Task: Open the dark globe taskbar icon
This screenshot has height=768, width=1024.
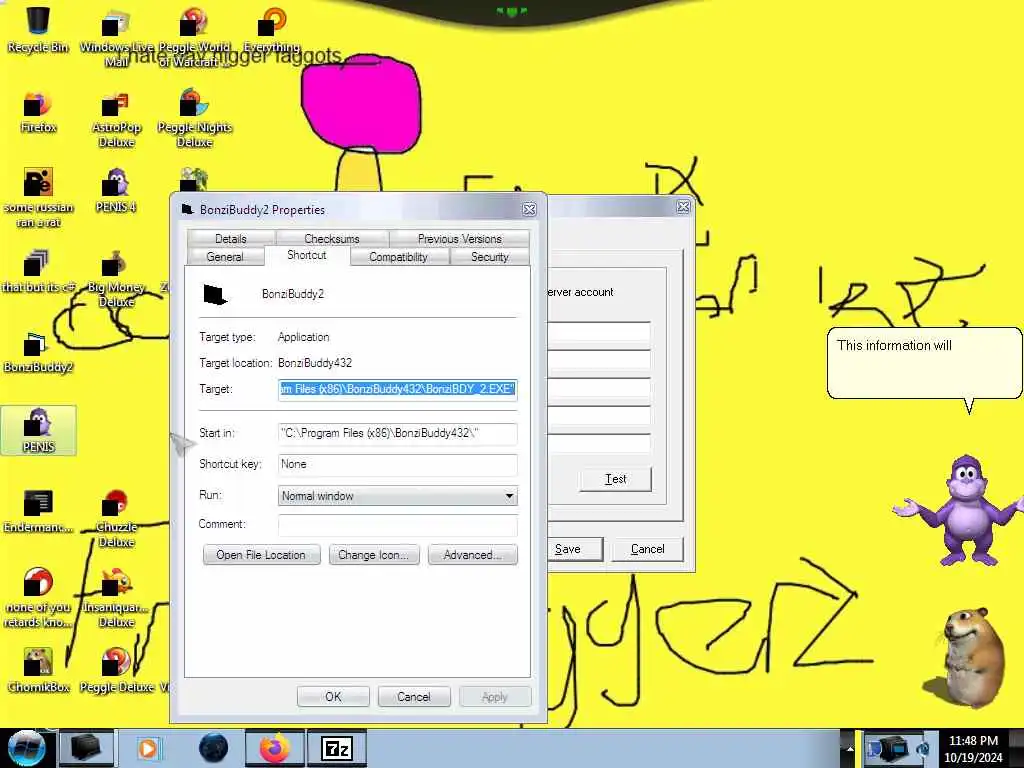Action: (x=213, y=748)
